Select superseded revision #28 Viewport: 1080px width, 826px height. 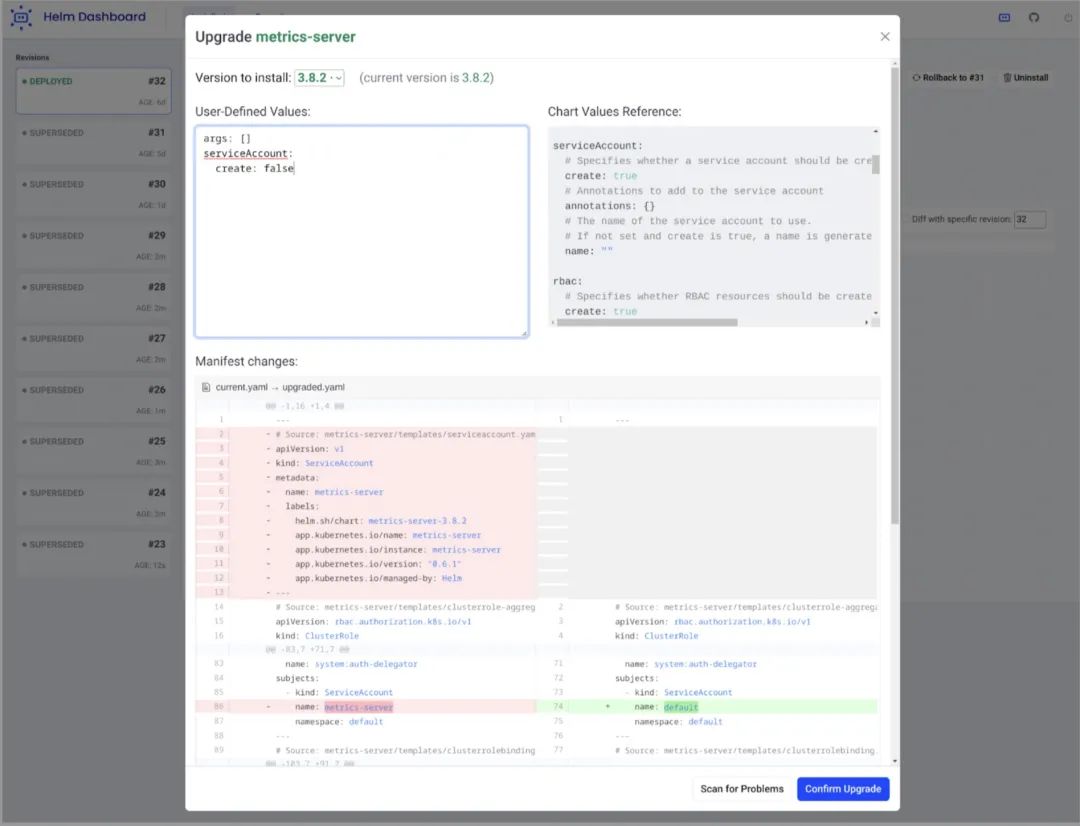point(94,296)
